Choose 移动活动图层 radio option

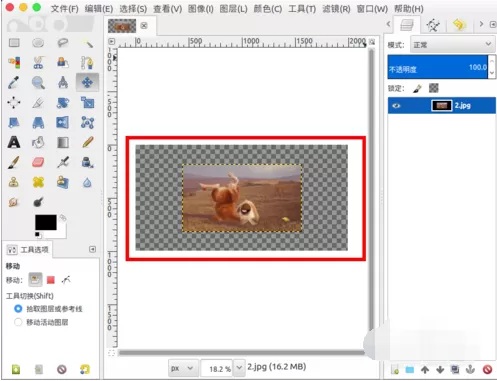[18, 322]
